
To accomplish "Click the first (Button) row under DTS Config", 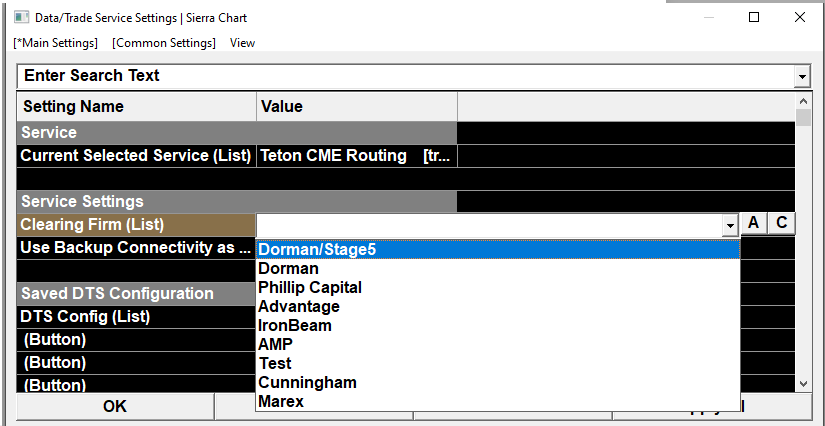I will (137, 340).
